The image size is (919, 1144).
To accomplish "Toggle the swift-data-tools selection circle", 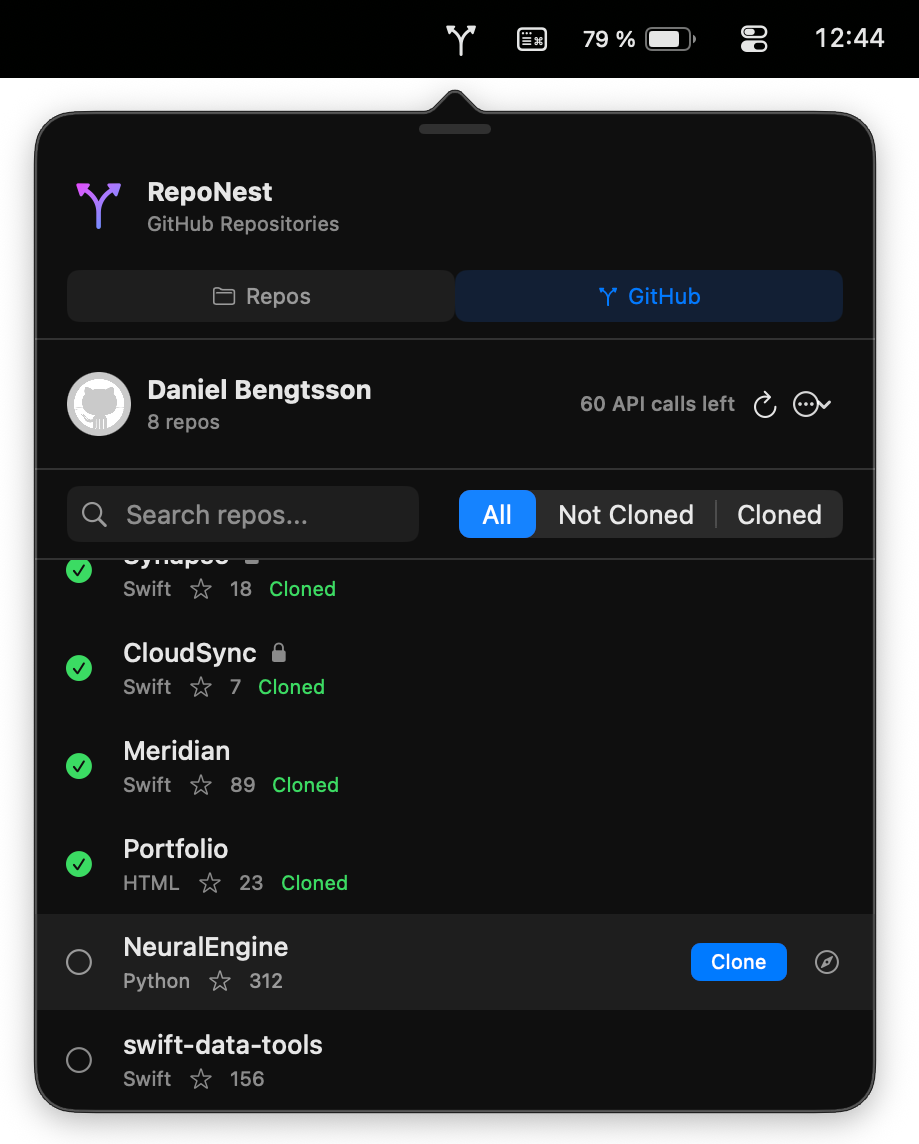I will pyautogui.click(x=79, y=1060).
